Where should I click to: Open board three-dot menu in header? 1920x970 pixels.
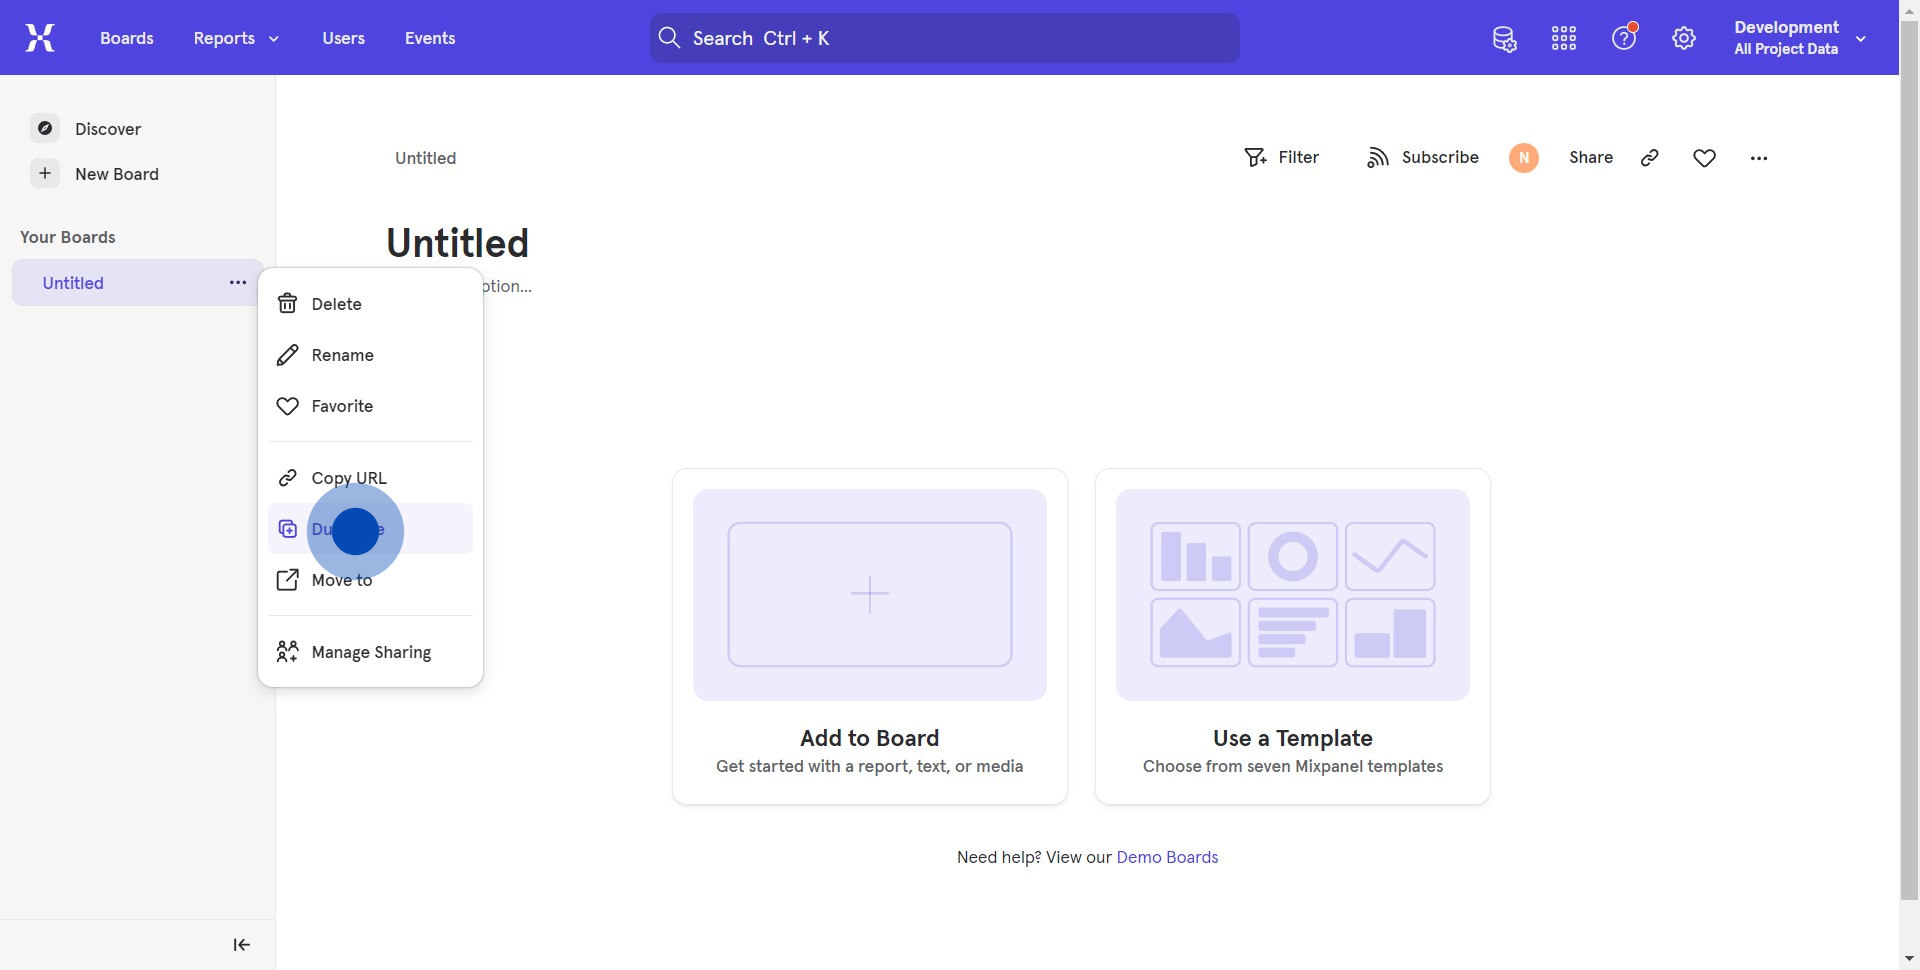[1759, 158]
